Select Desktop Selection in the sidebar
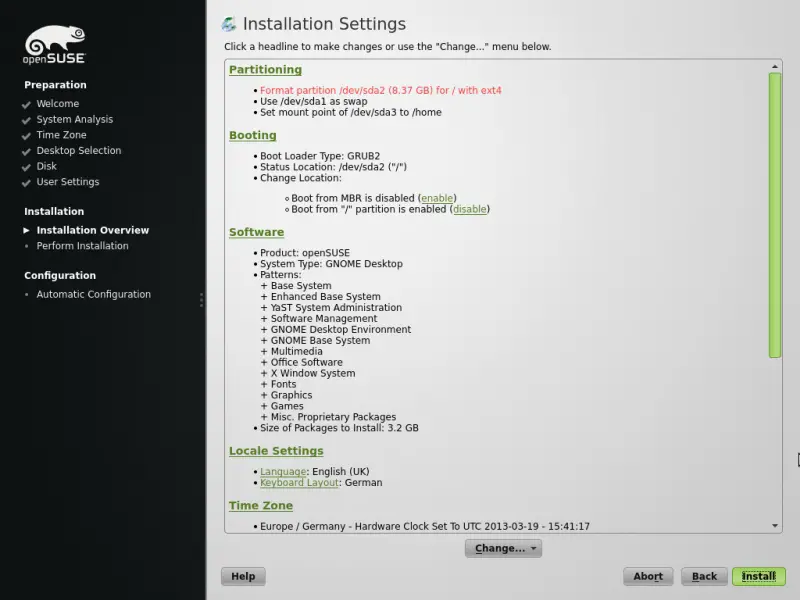 point(79,151)
